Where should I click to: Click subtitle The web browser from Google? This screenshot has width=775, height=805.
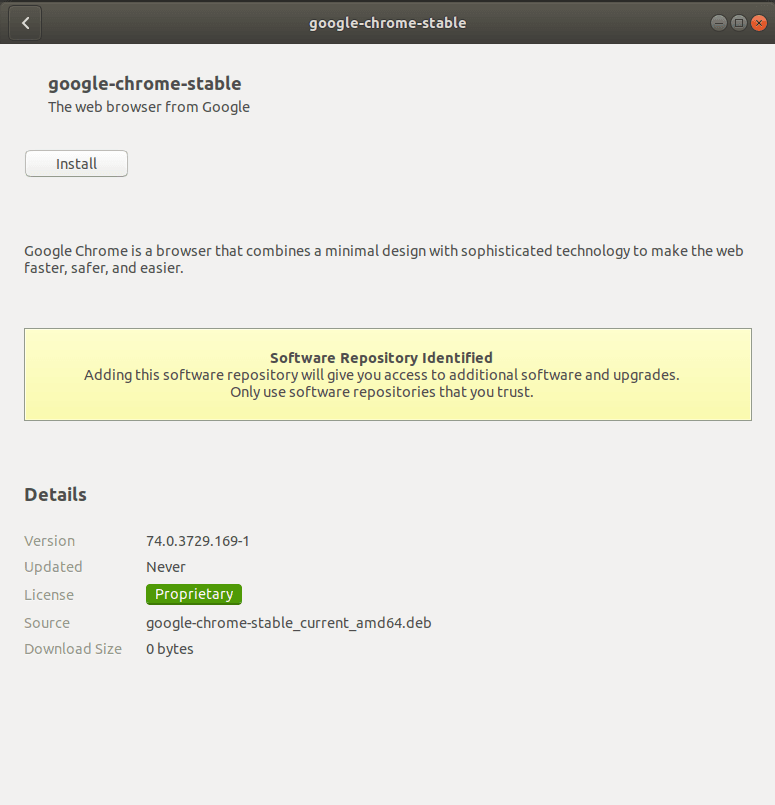click(x=149, y=107)
